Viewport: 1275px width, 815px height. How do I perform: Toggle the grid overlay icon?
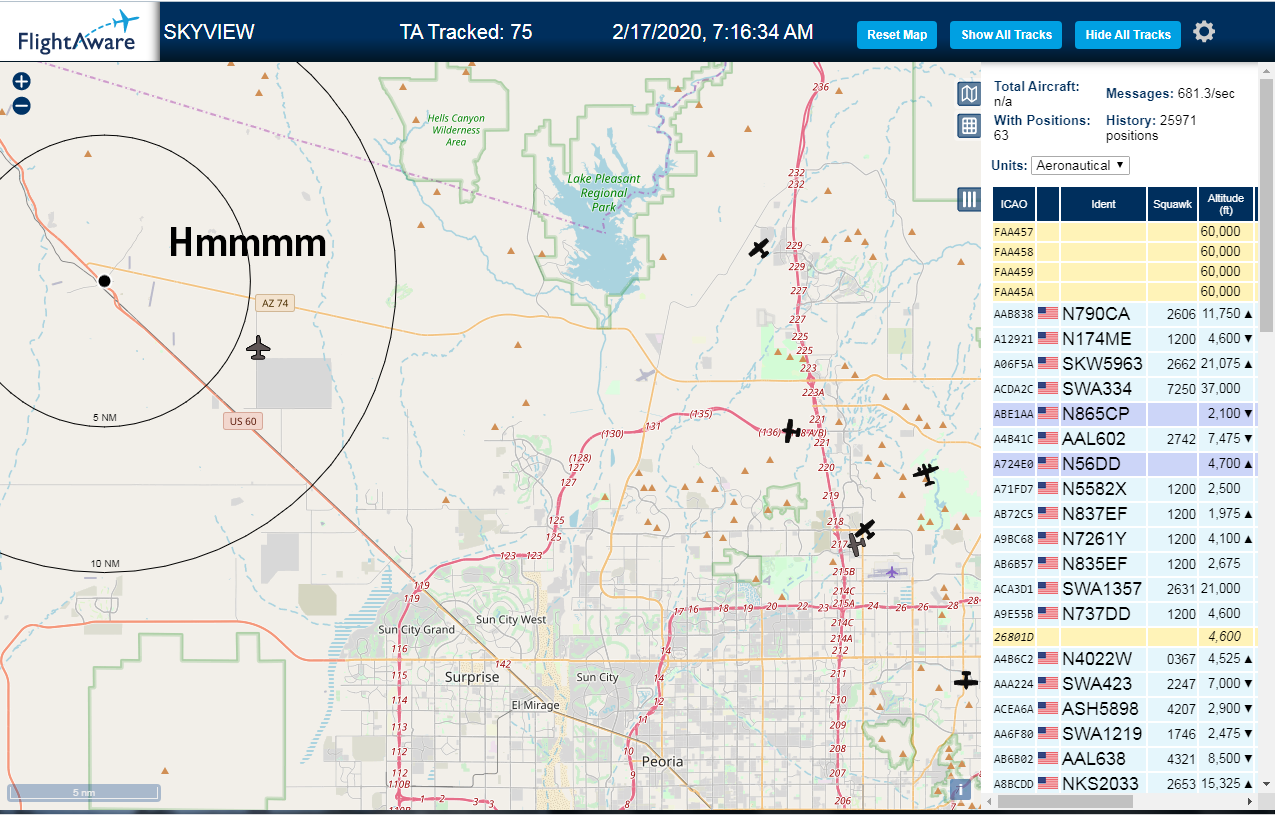click(968, 125)
